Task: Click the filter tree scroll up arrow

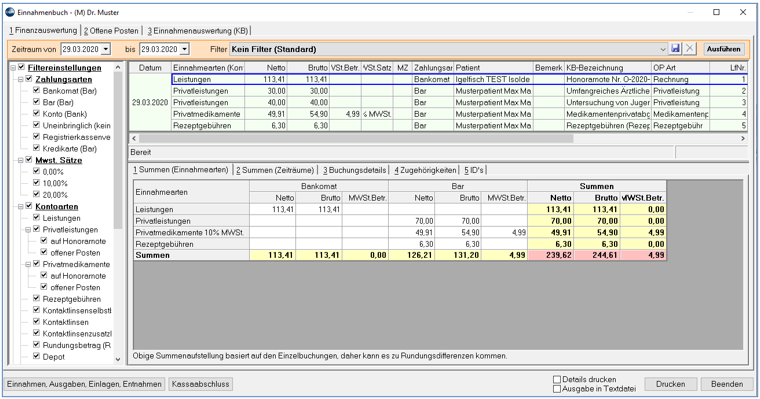Action: coord(118,67)
